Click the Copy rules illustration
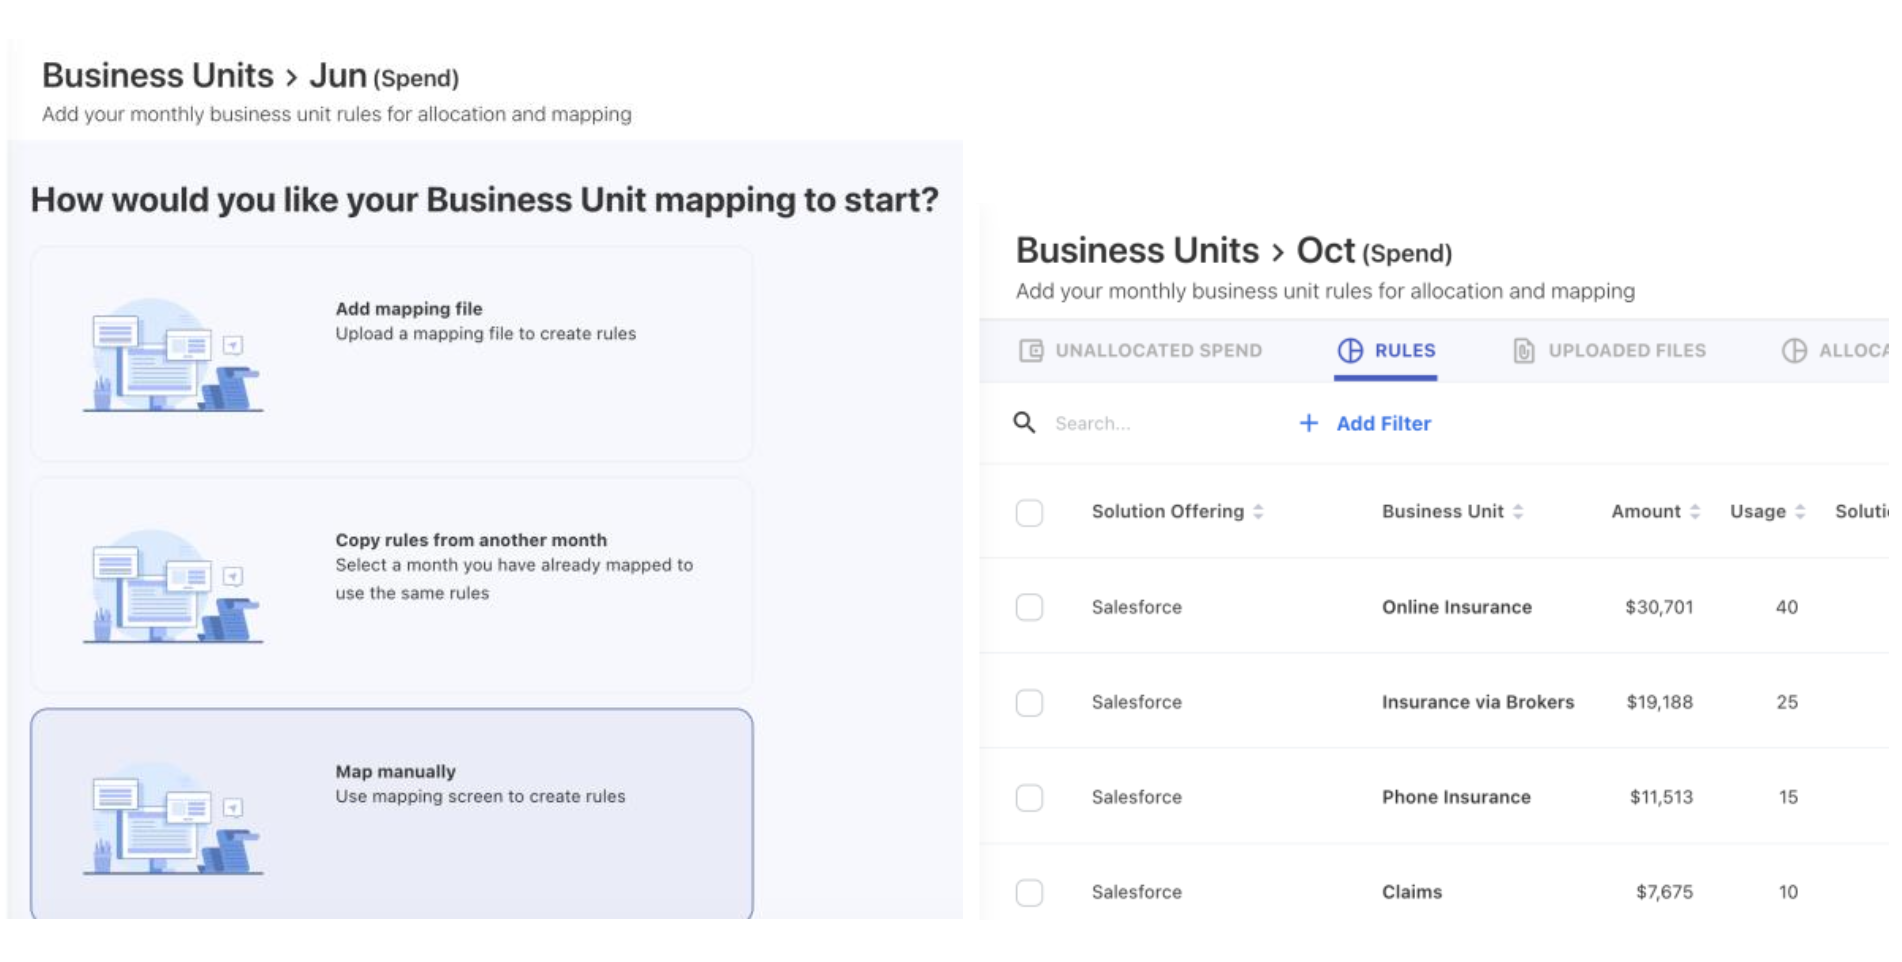The image size is (1902, 962). click(x=173, y=587)
